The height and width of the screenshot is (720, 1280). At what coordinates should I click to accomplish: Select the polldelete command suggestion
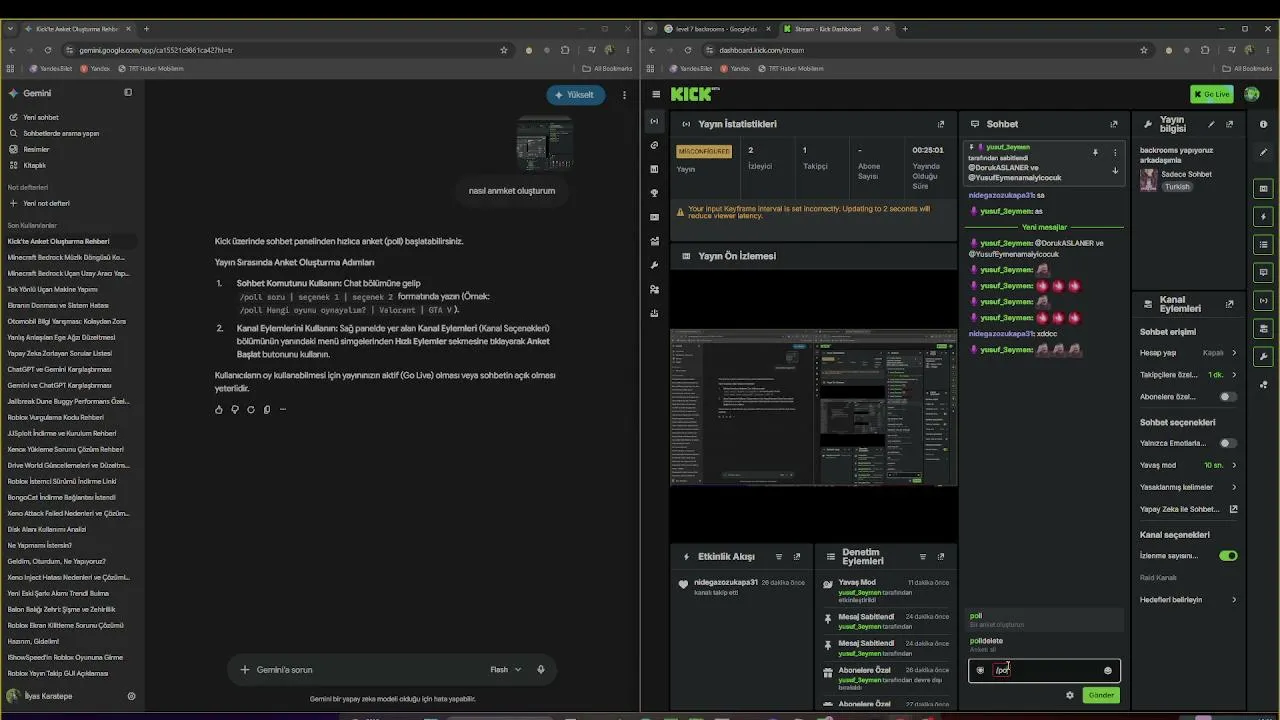click(x=1044, y=645)
